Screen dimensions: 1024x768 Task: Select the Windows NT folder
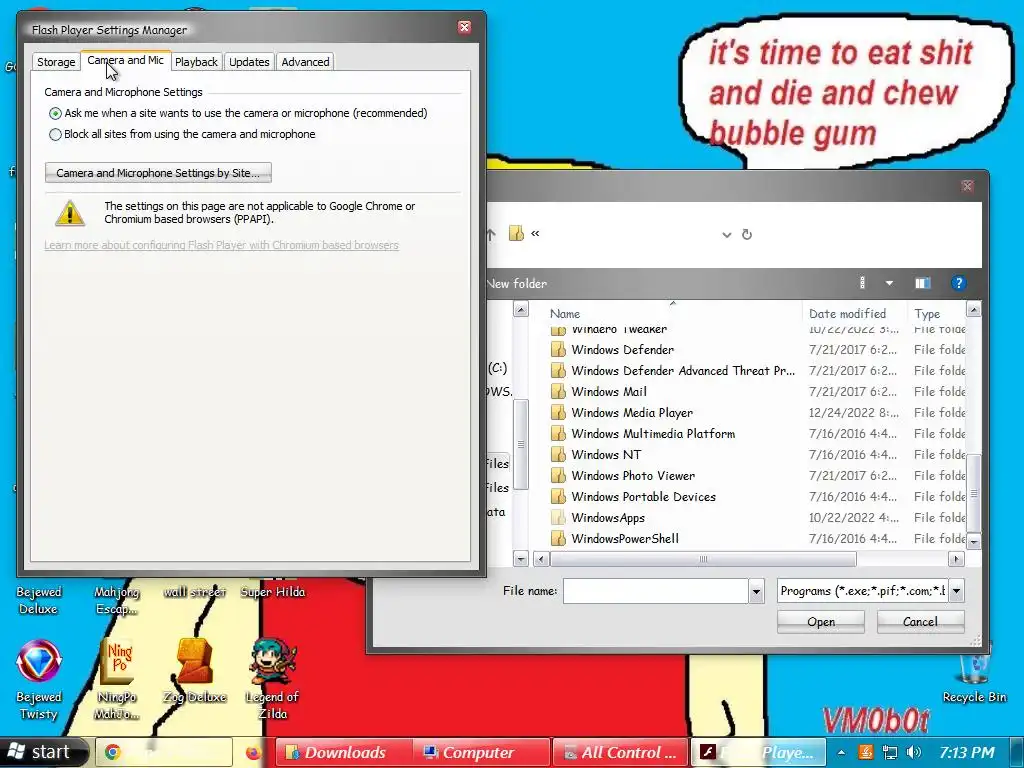[596, 455]
